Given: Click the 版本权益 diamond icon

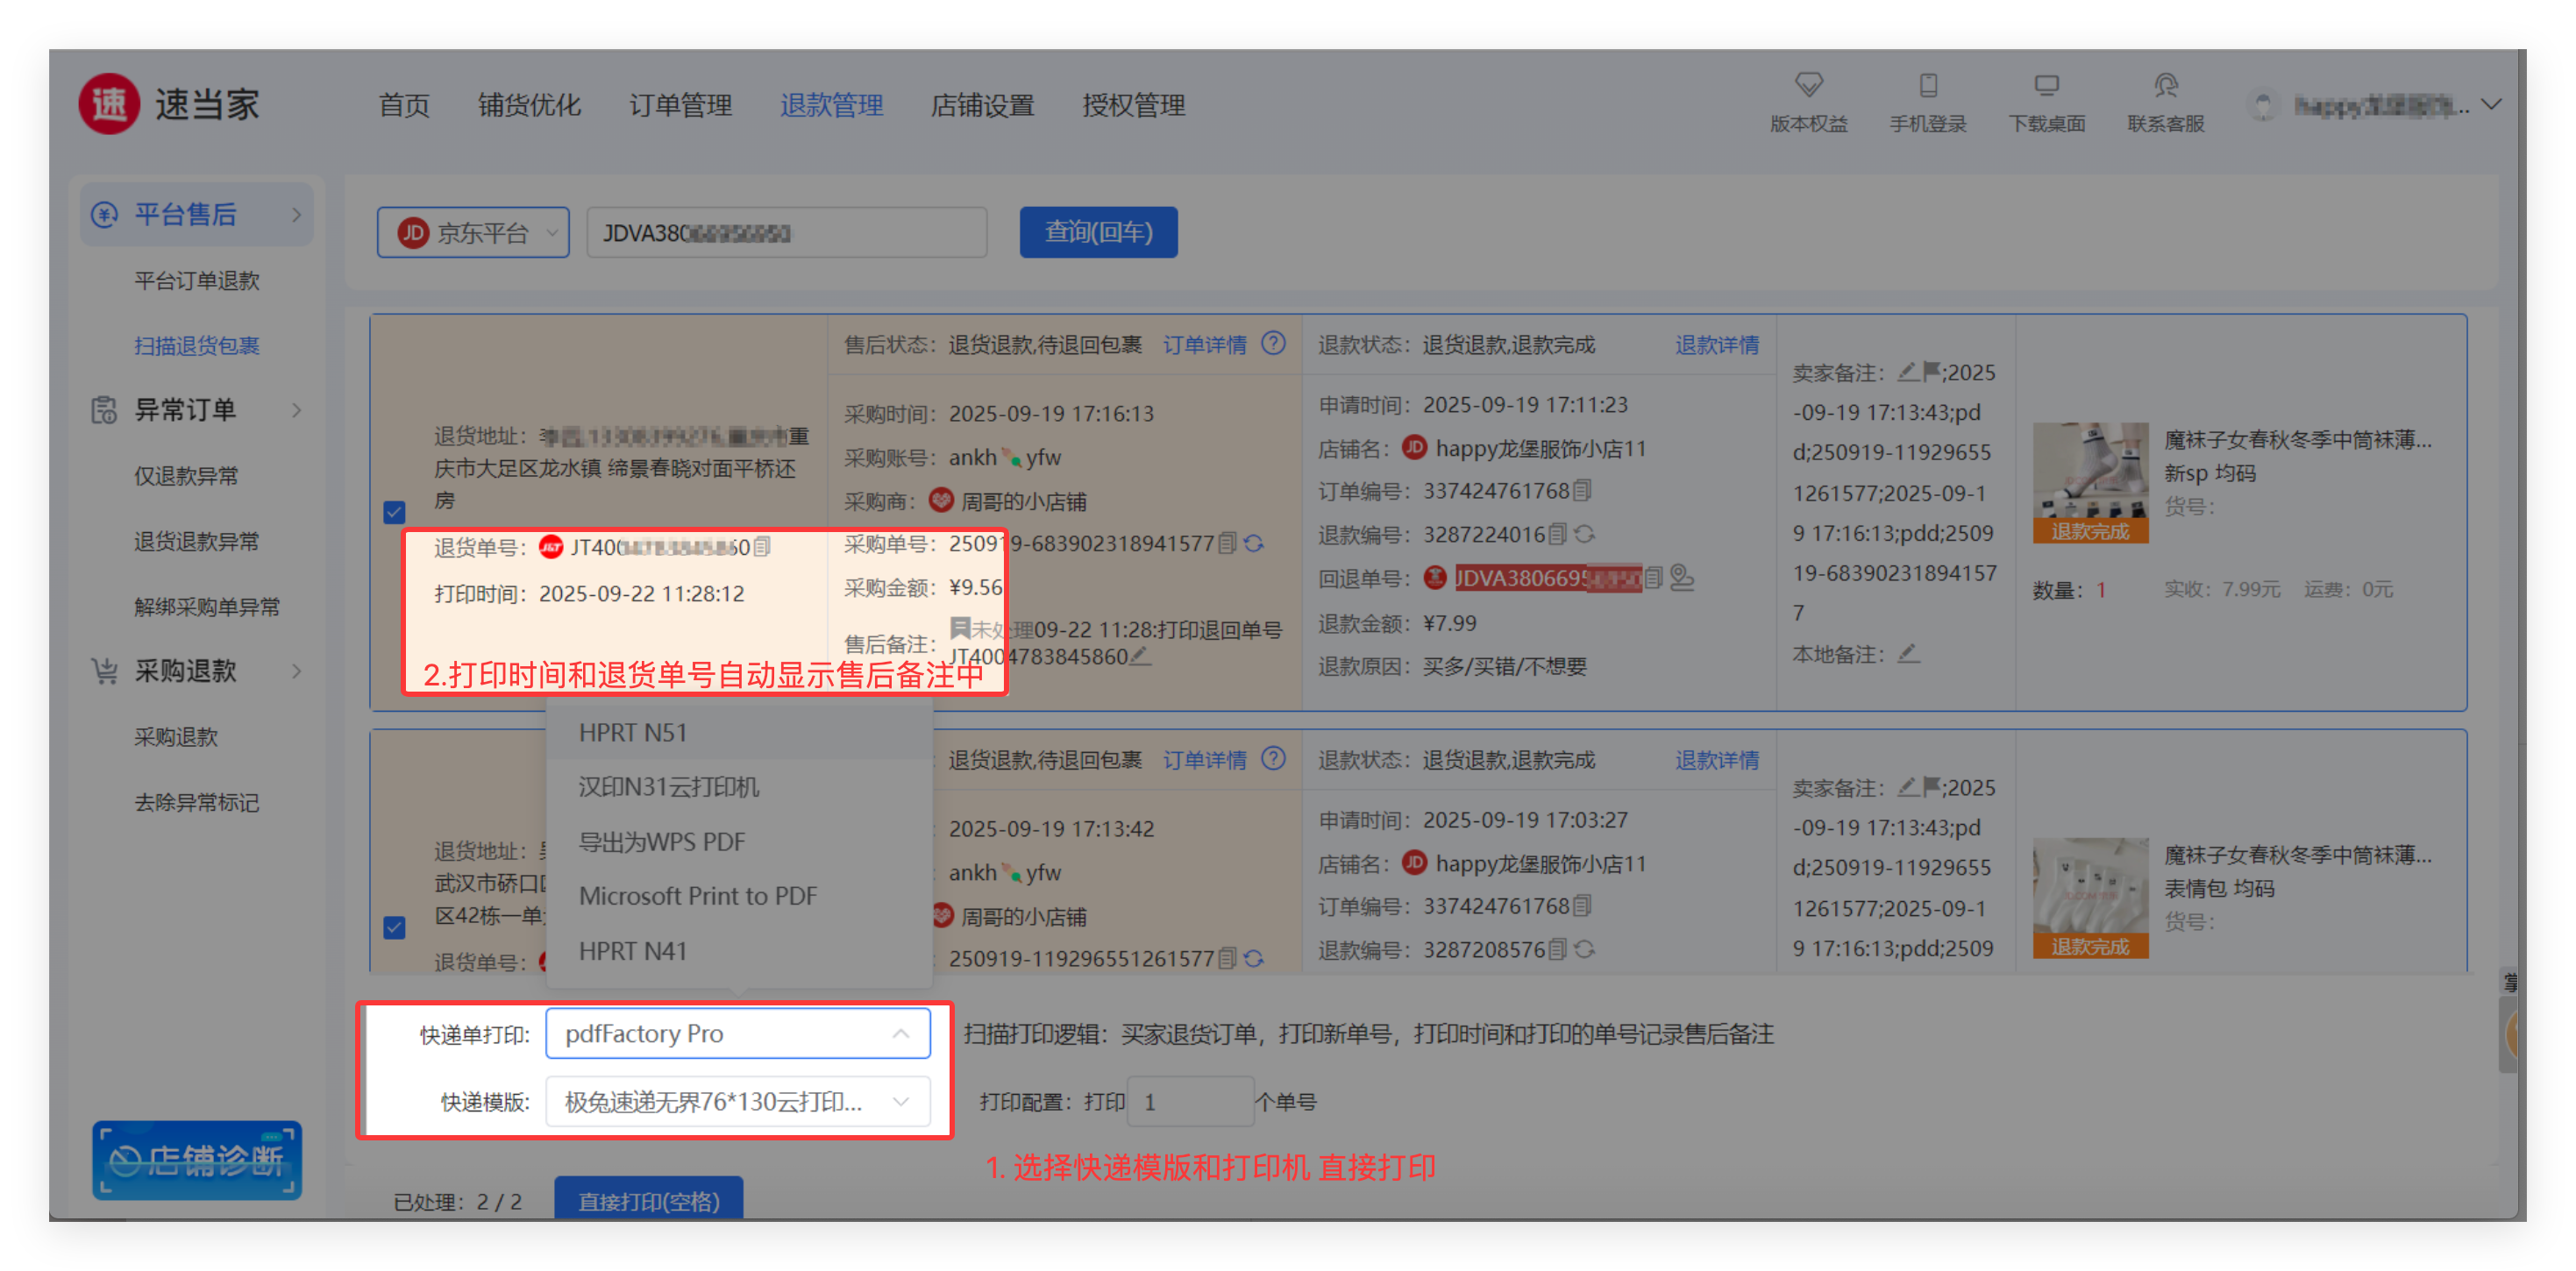Looking at the screenshot, I should 1808,85.
